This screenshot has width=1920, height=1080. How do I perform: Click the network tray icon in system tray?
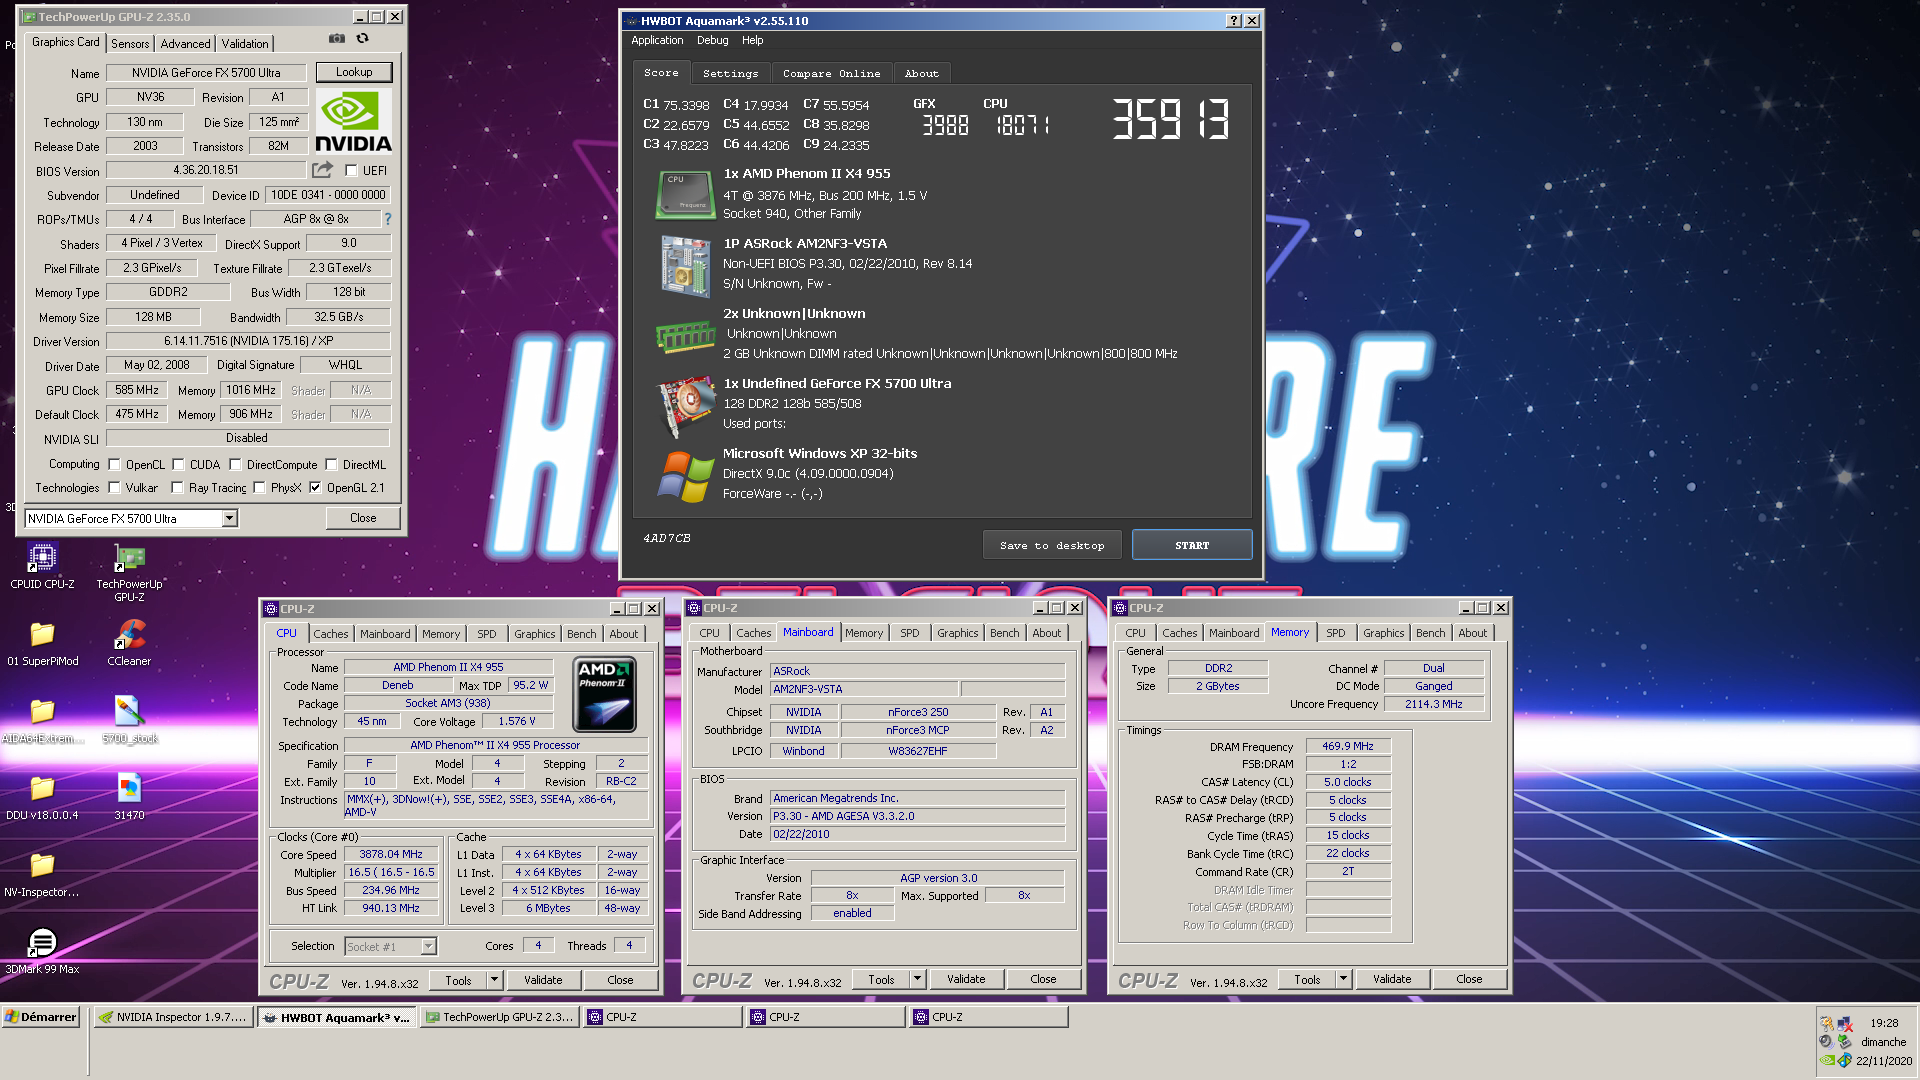click(1845, 1023)
